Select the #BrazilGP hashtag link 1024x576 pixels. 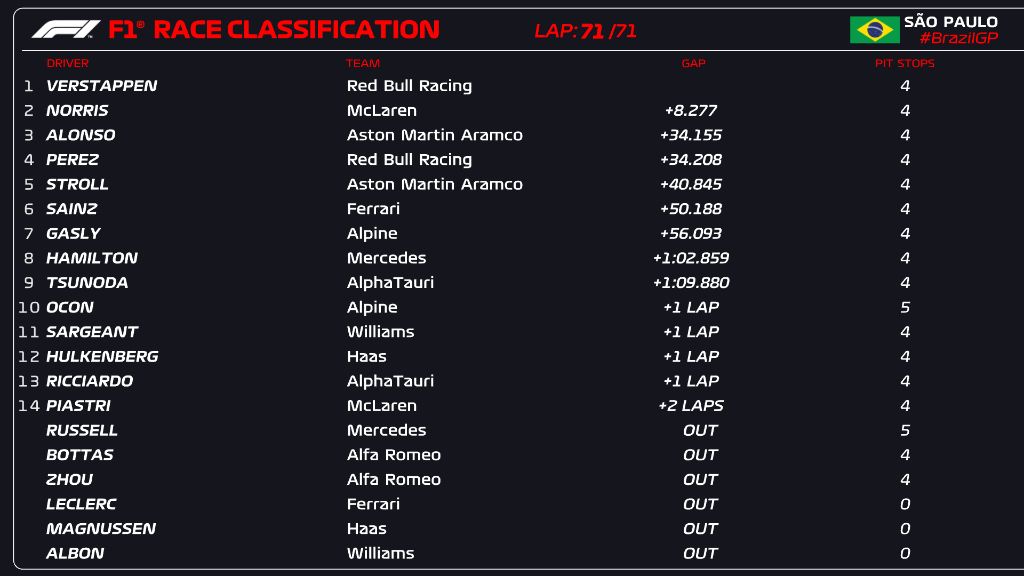point(958,38)
